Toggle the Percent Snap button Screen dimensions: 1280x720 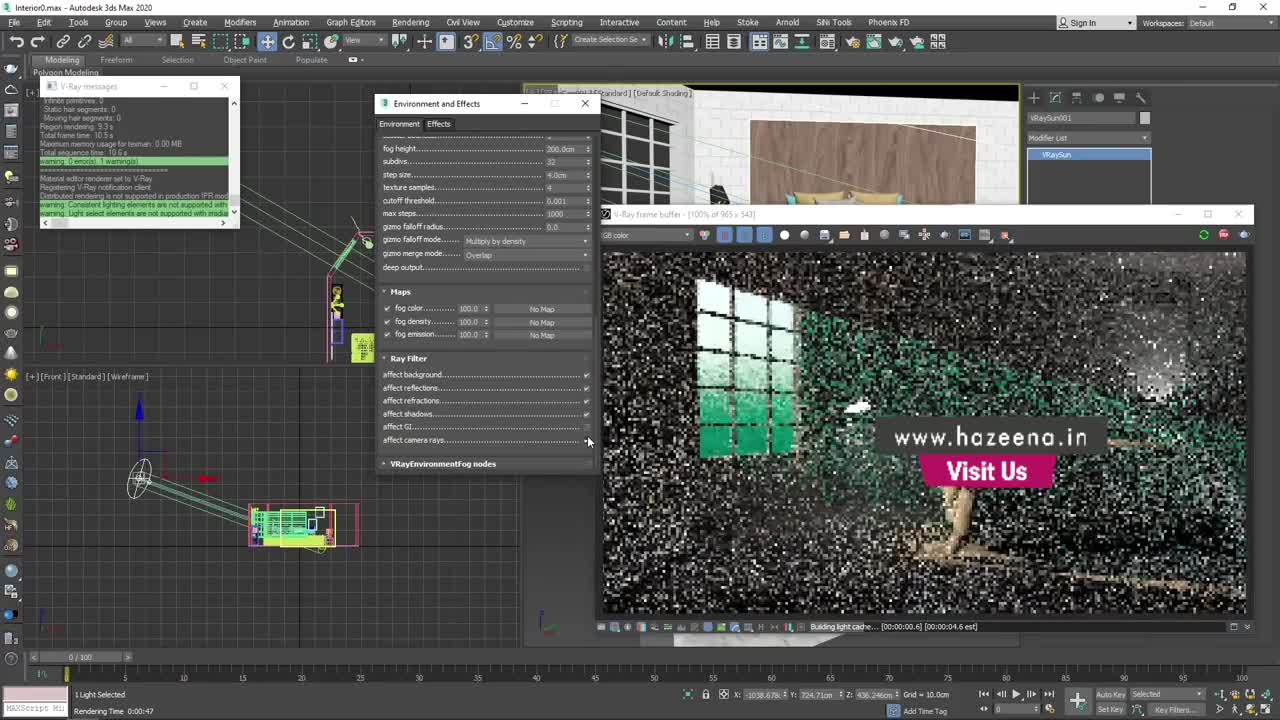(x=514, y=41)
